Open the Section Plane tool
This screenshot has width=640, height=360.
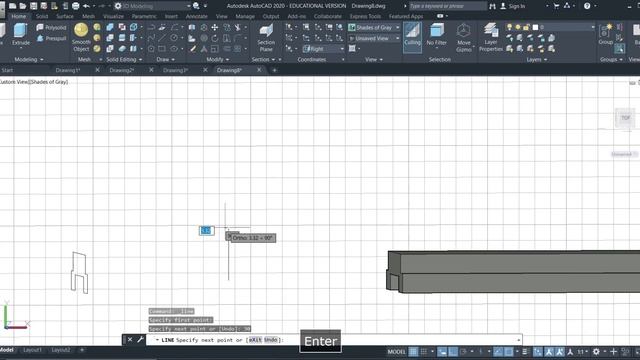tap(266, 38)
